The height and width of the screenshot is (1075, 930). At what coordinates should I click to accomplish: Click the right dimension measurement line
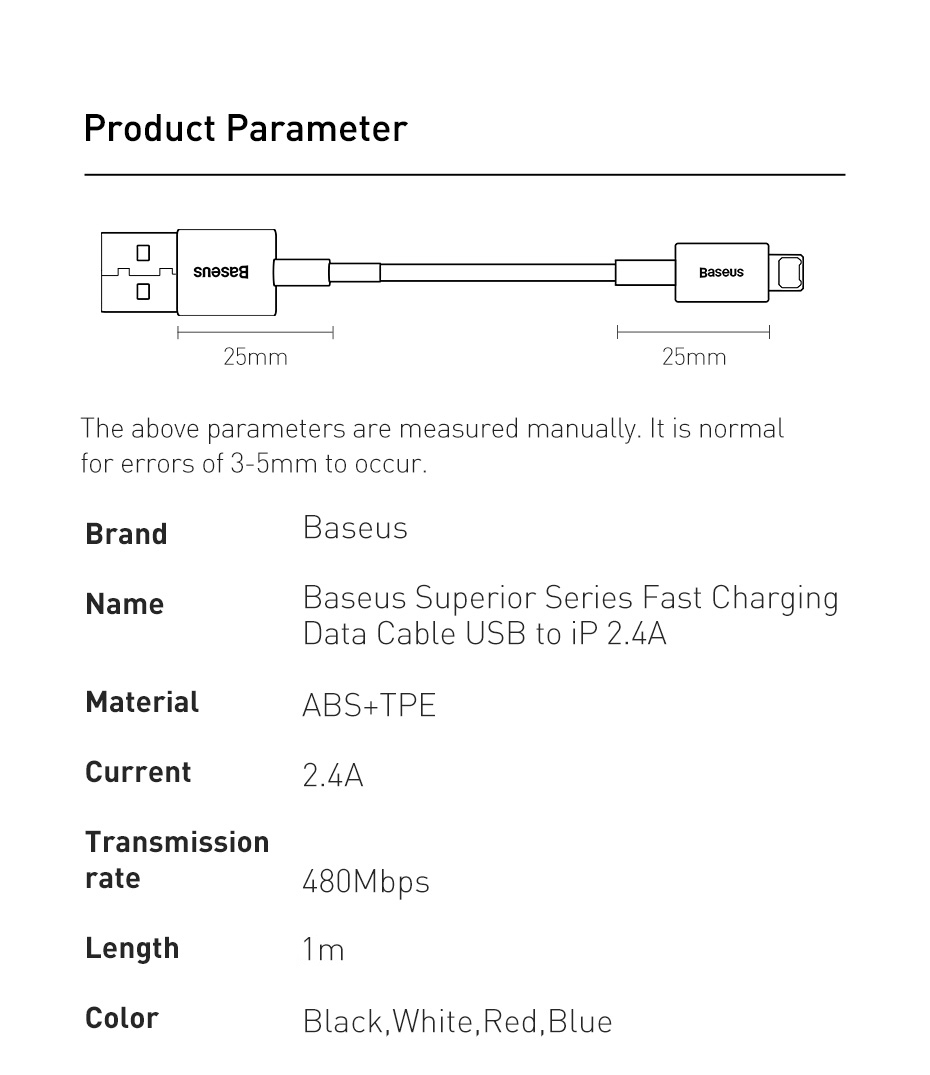click(694, 333)
